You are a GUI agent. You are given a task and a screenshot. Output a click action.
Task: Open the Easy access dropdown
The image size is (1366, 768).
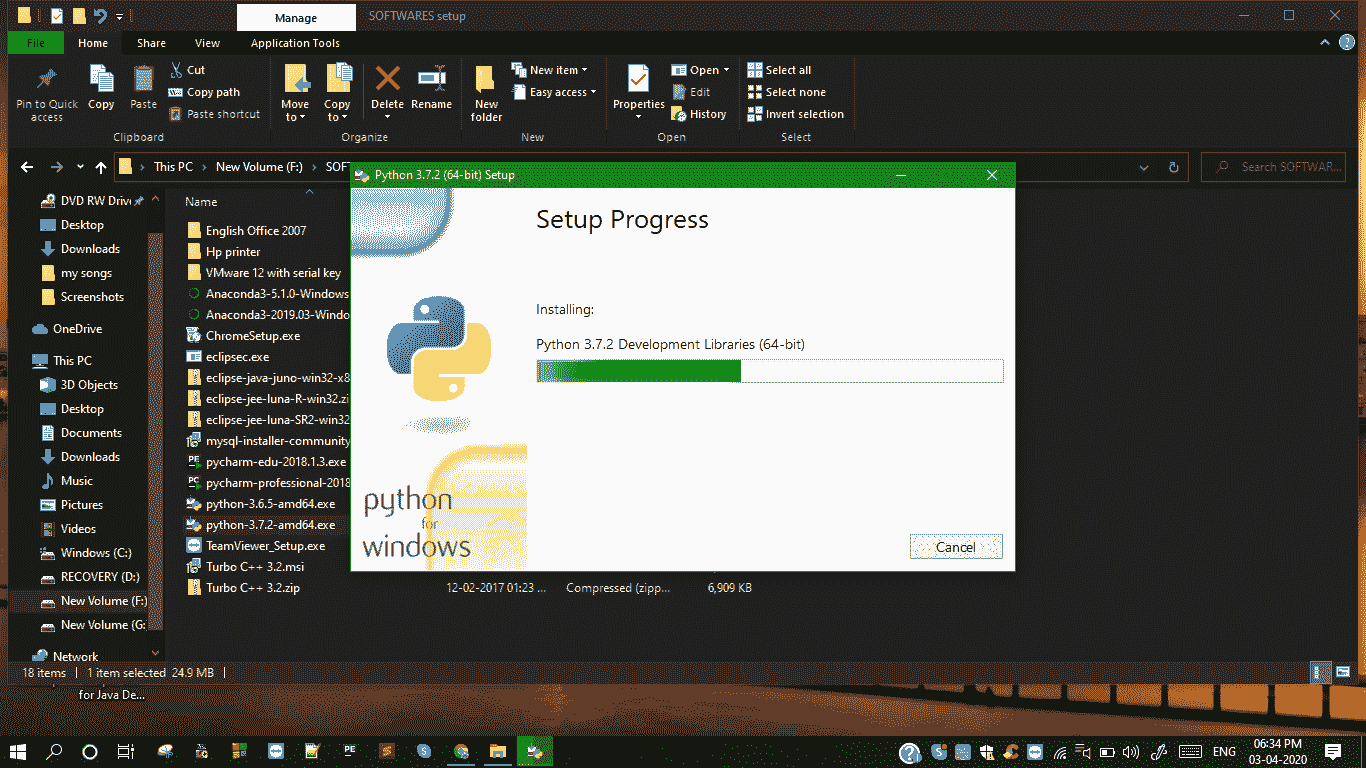click(x=553, y=92)
